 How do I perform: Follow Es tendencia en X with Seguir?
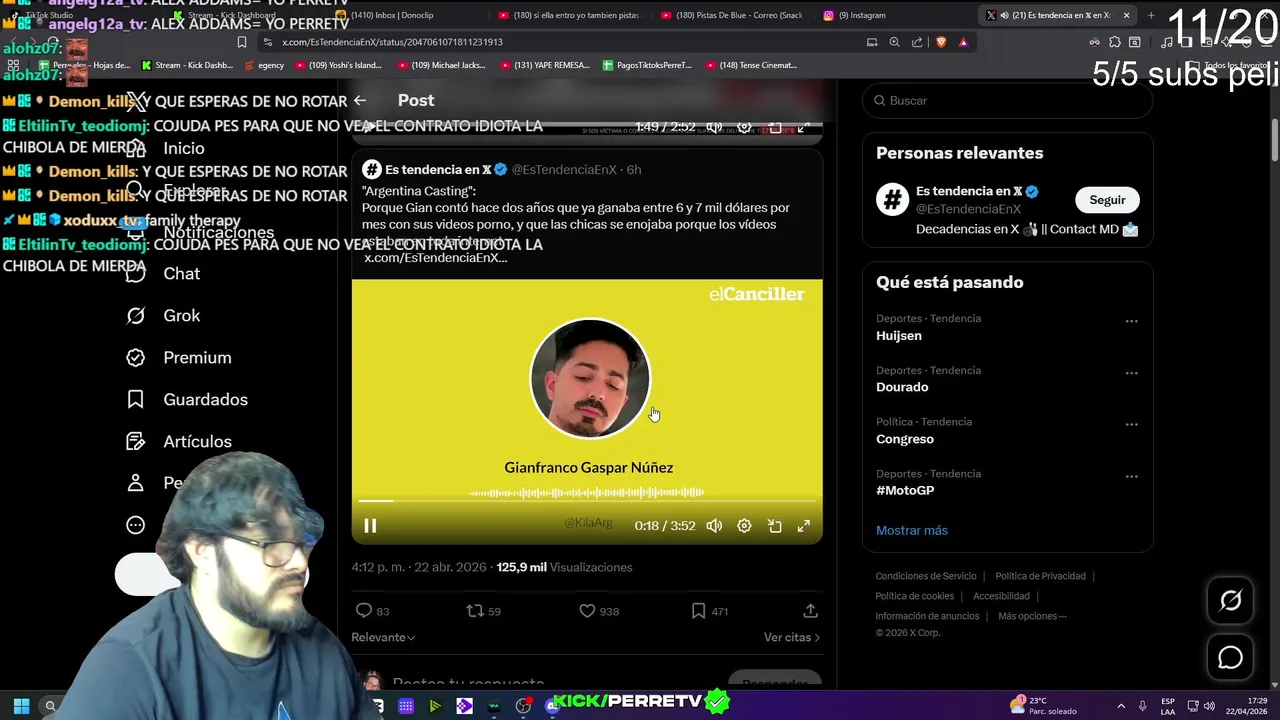[x=1107, y=200]
